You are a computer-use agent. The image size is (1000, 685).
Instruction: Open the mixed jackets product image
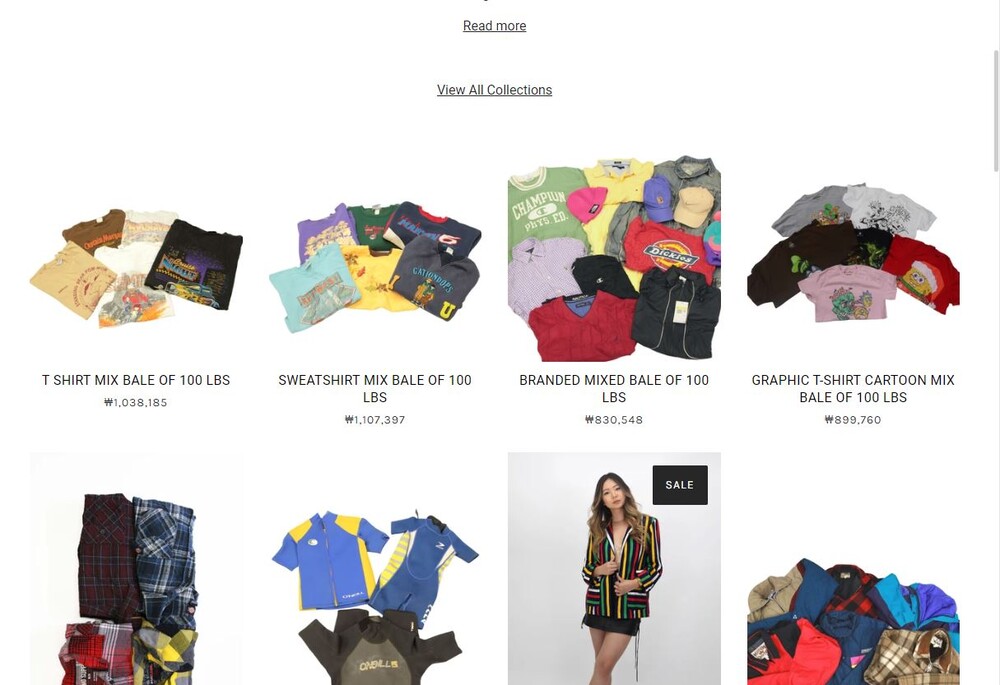[x=853, y=569]
